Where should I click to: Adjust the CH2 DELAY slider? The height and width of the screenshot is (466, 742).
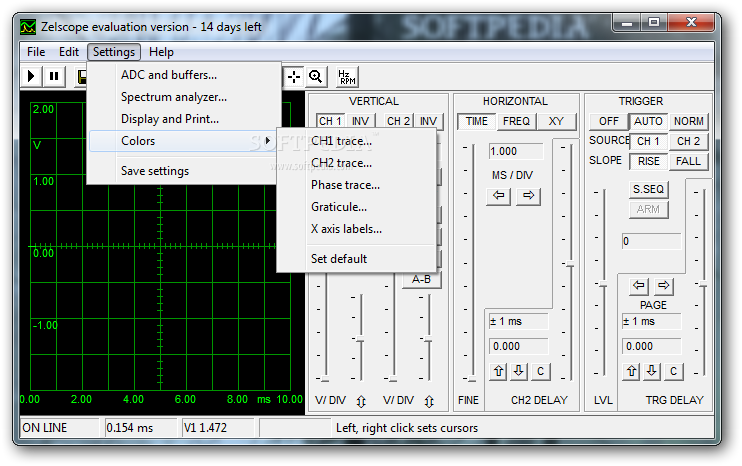click(x=570, y=264)
